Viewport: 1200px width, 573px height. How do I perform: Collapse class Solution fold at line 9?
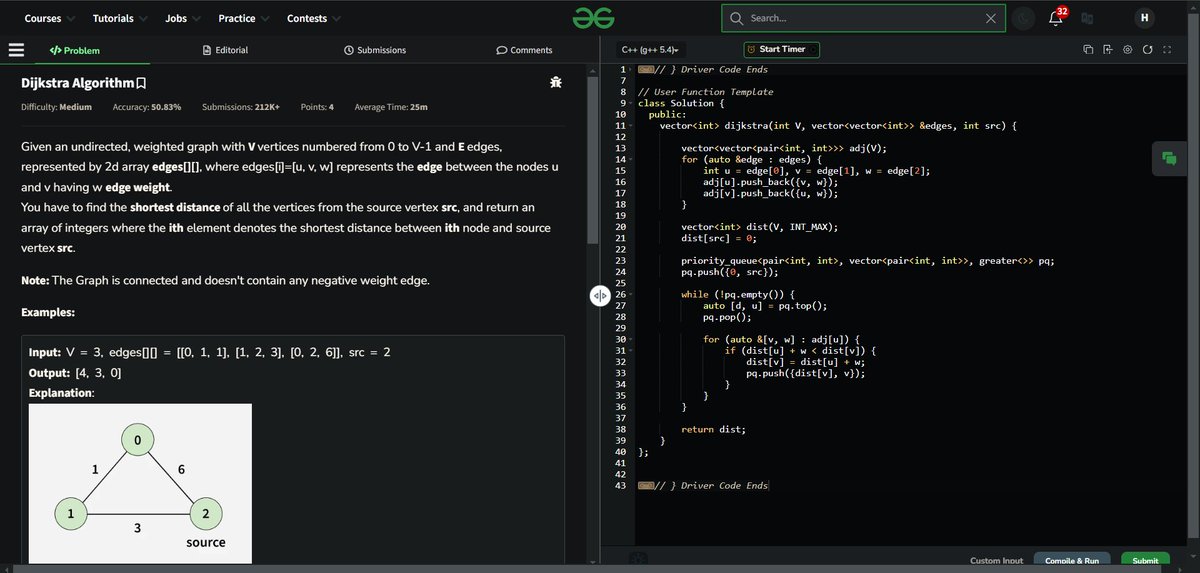point(630,103)
